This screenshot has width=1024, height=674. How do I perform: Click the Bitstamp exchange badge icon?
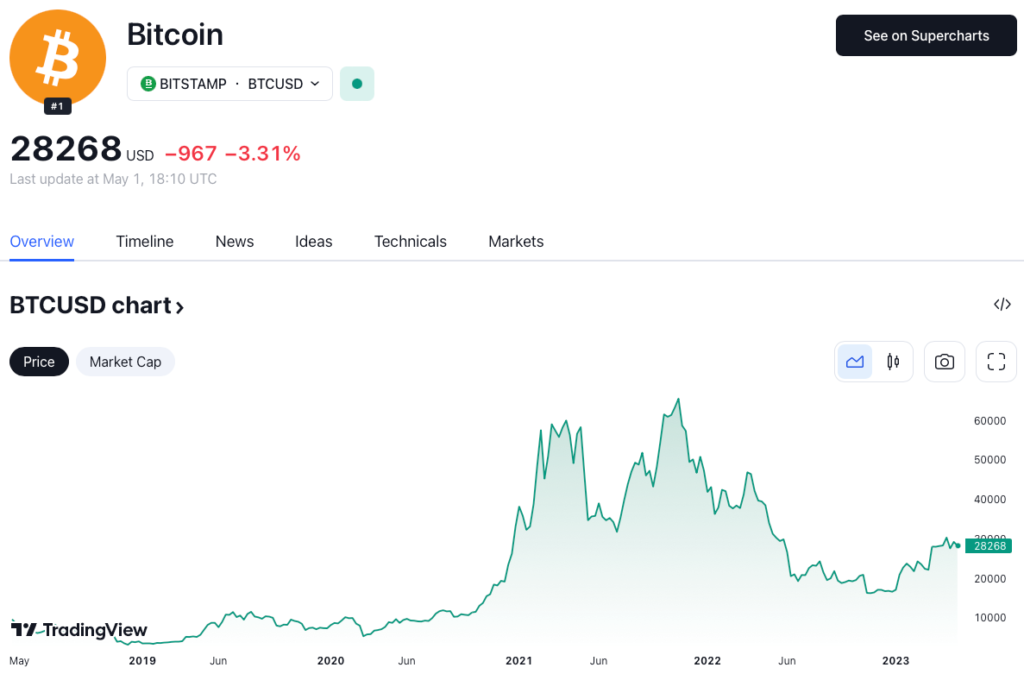148,84
